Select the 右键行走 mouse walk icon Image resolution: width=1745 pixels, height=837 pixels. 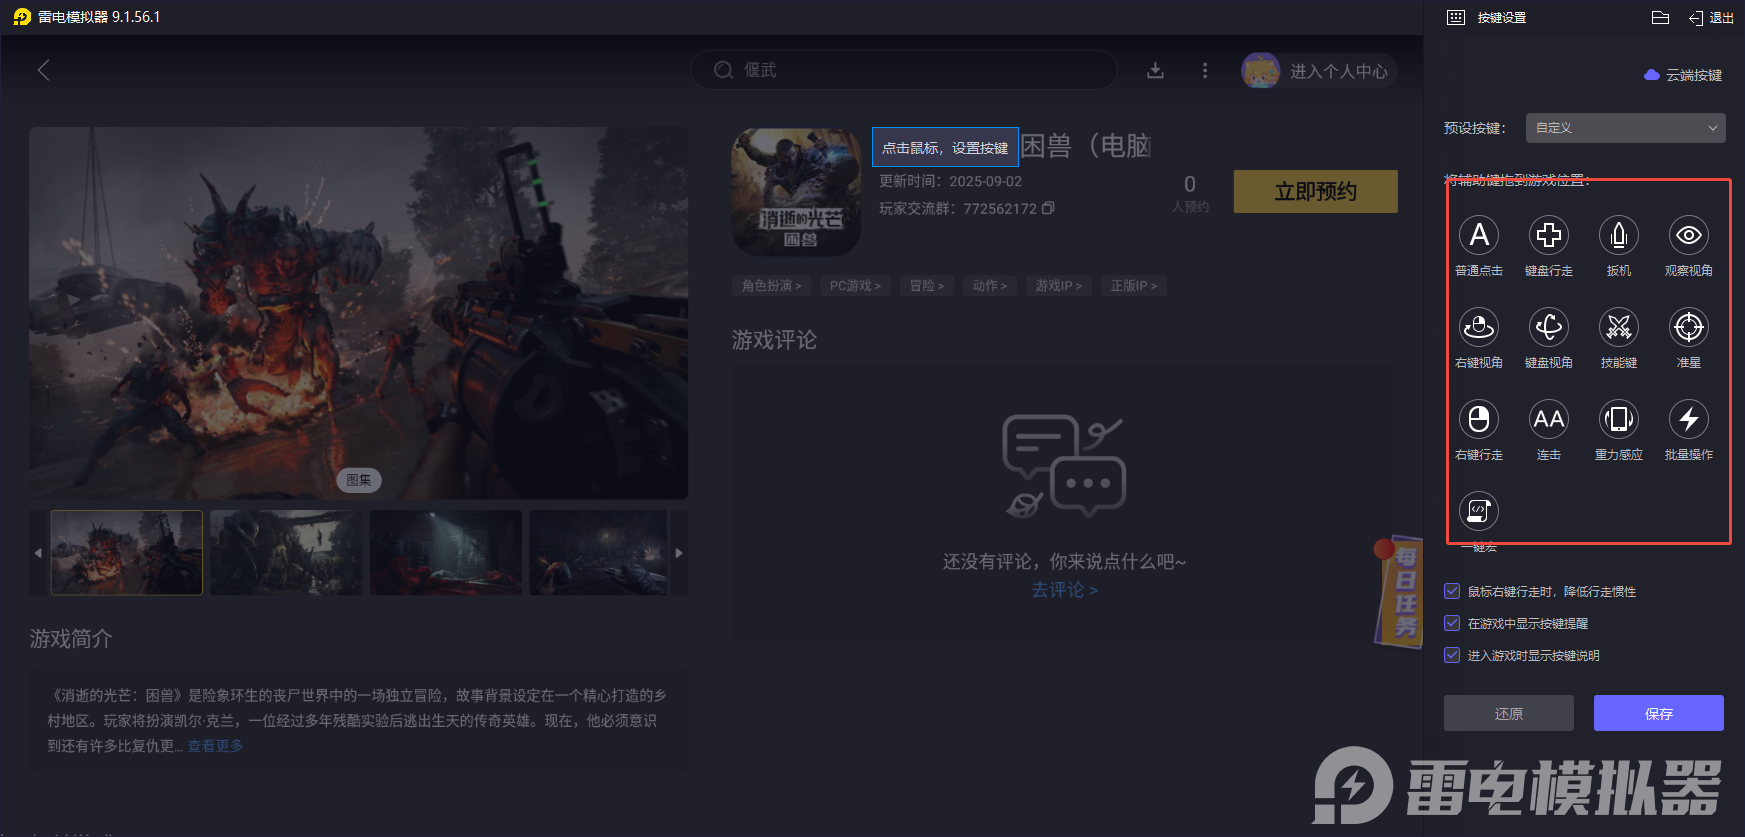coord(1479,419)
